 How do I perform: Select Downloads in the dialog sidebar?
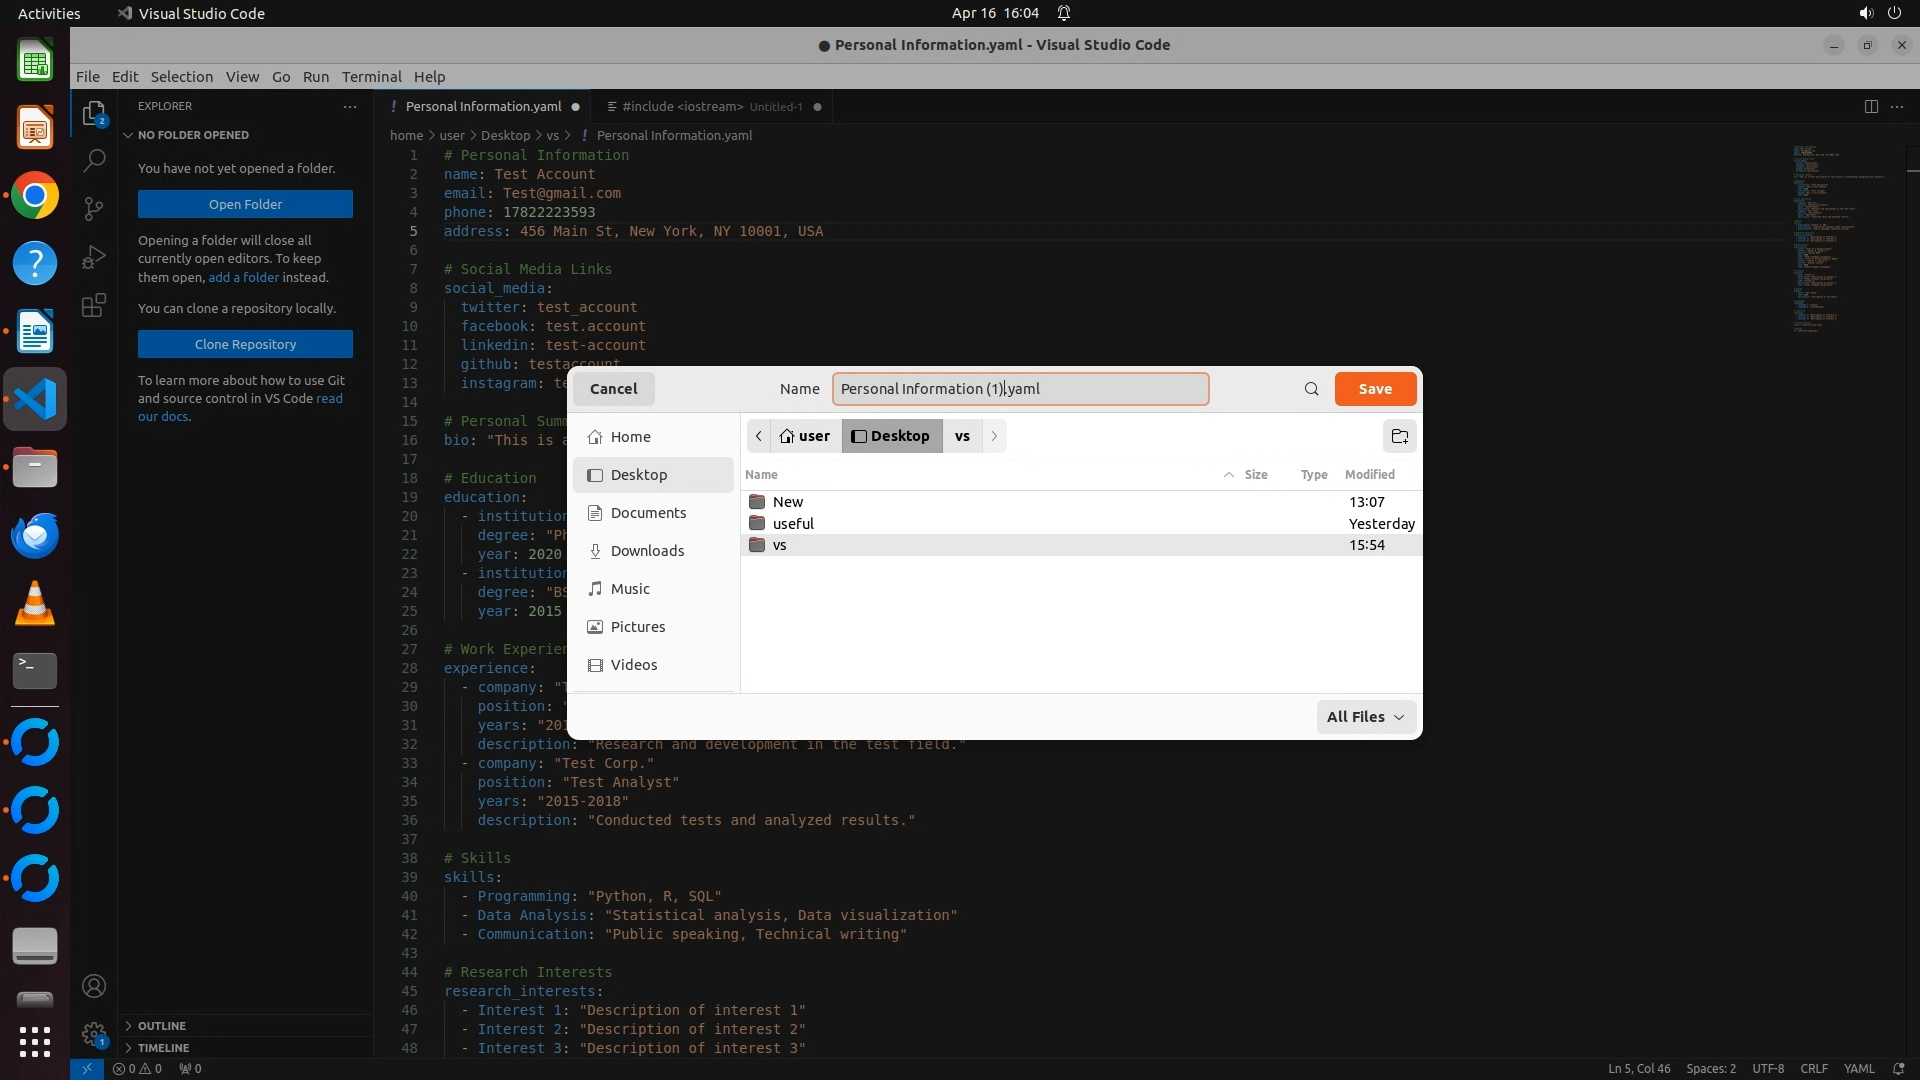[x=647, y=551]
